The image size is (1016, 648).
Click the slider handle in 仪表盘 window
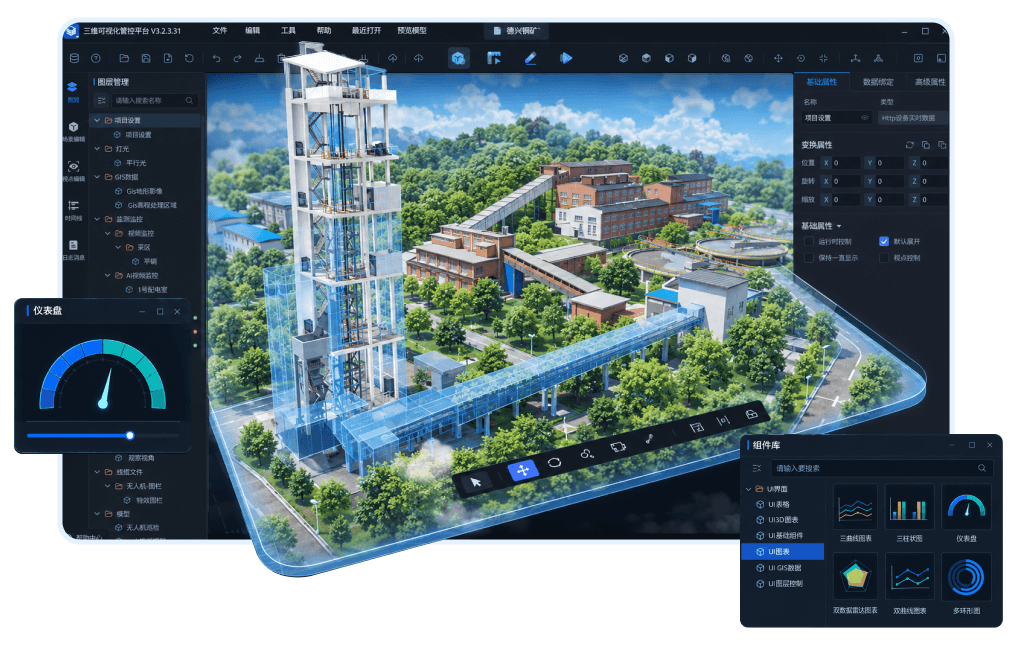[130, 435]
